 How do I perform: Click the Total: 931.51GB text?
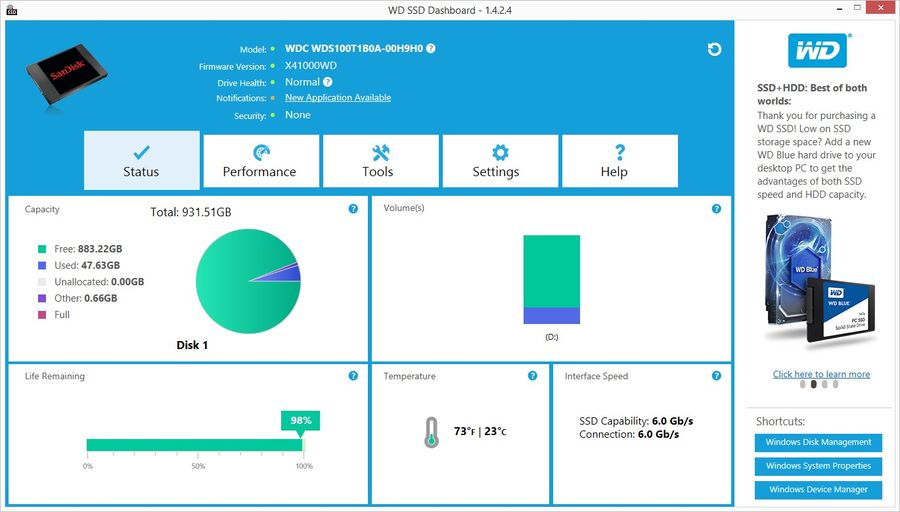[191, 212]
